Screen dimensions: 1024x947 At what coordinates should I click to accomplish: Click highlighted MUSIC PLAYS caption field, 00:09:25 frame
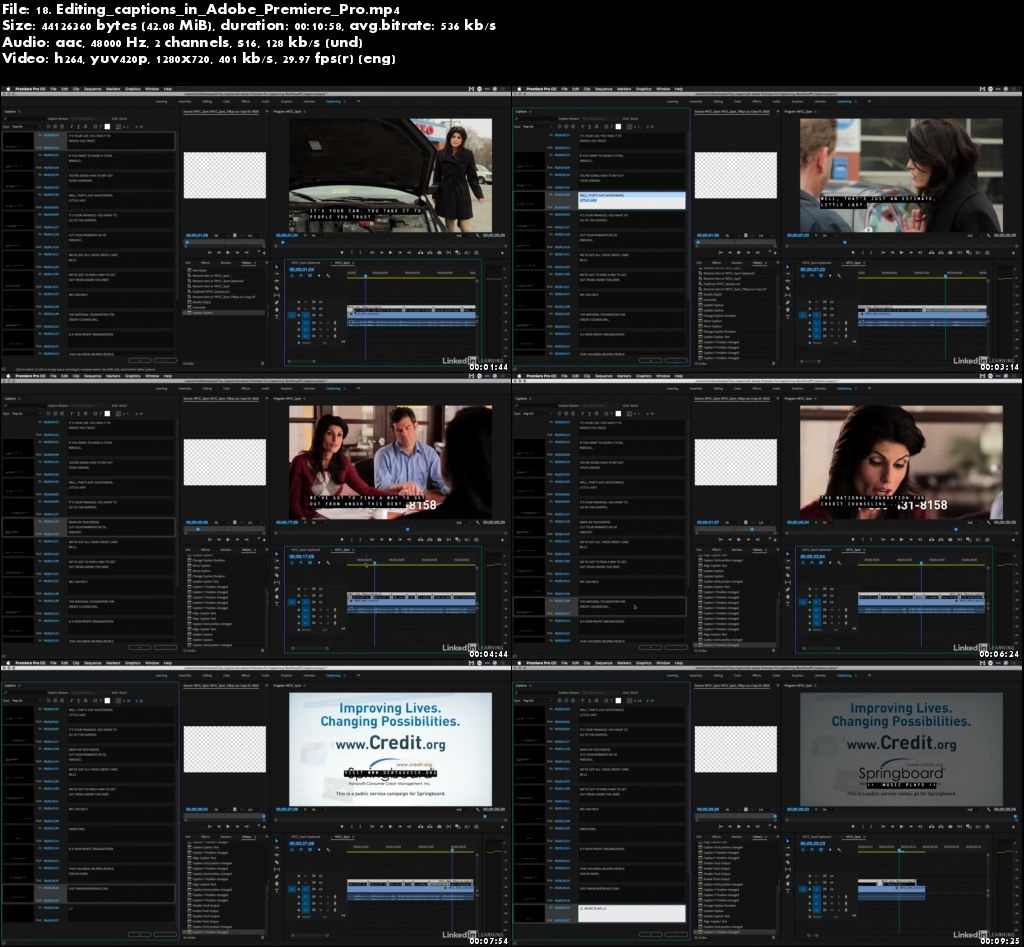(x=632, y=913)
